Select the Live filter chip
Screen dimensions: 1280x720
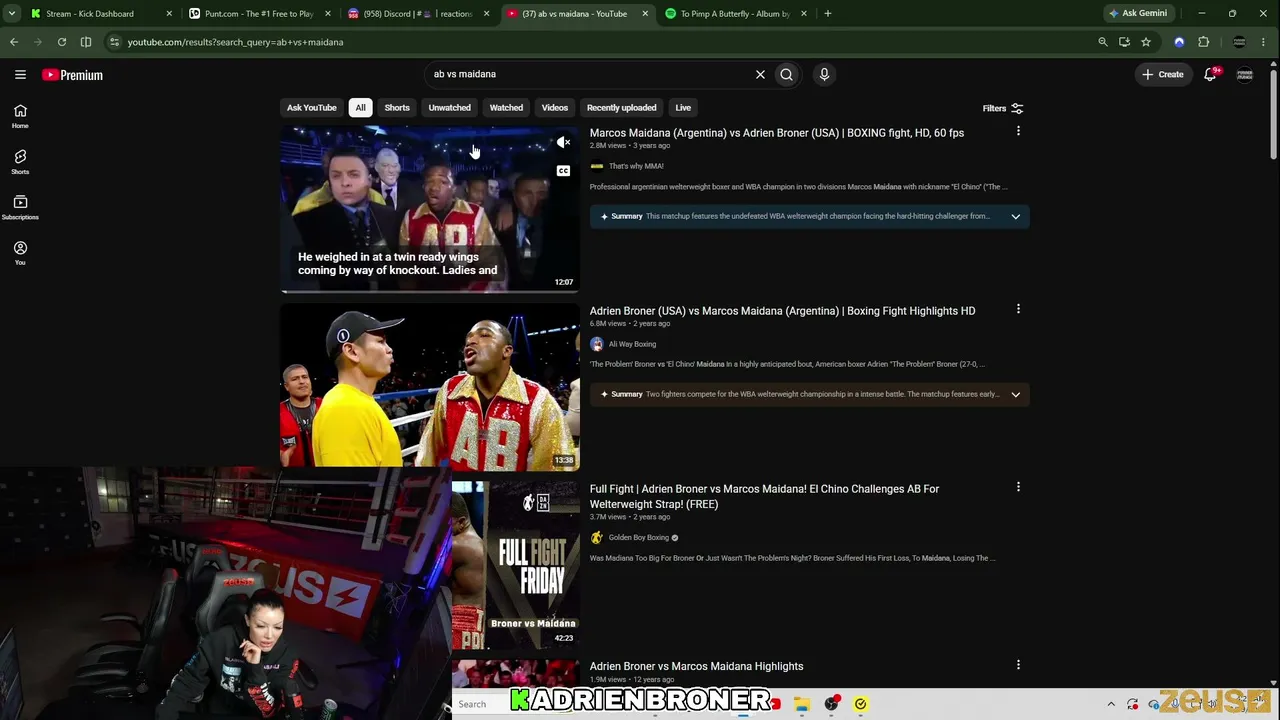683,108
